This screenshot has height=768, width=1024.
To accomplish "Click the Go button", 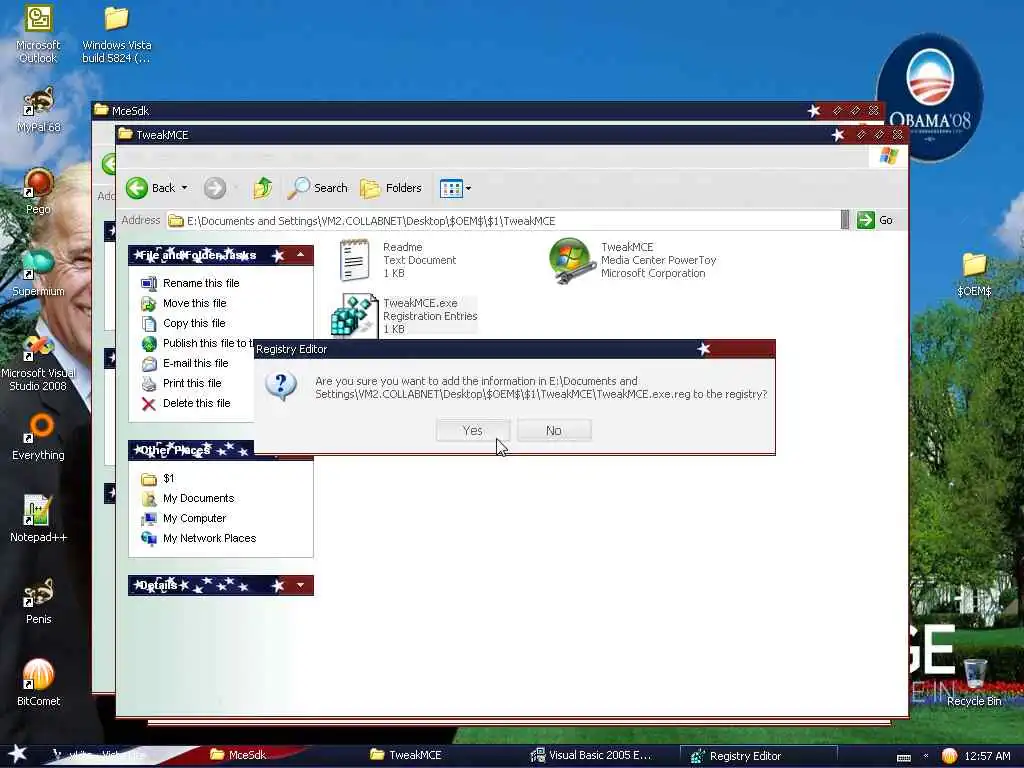I will point(875,220).
